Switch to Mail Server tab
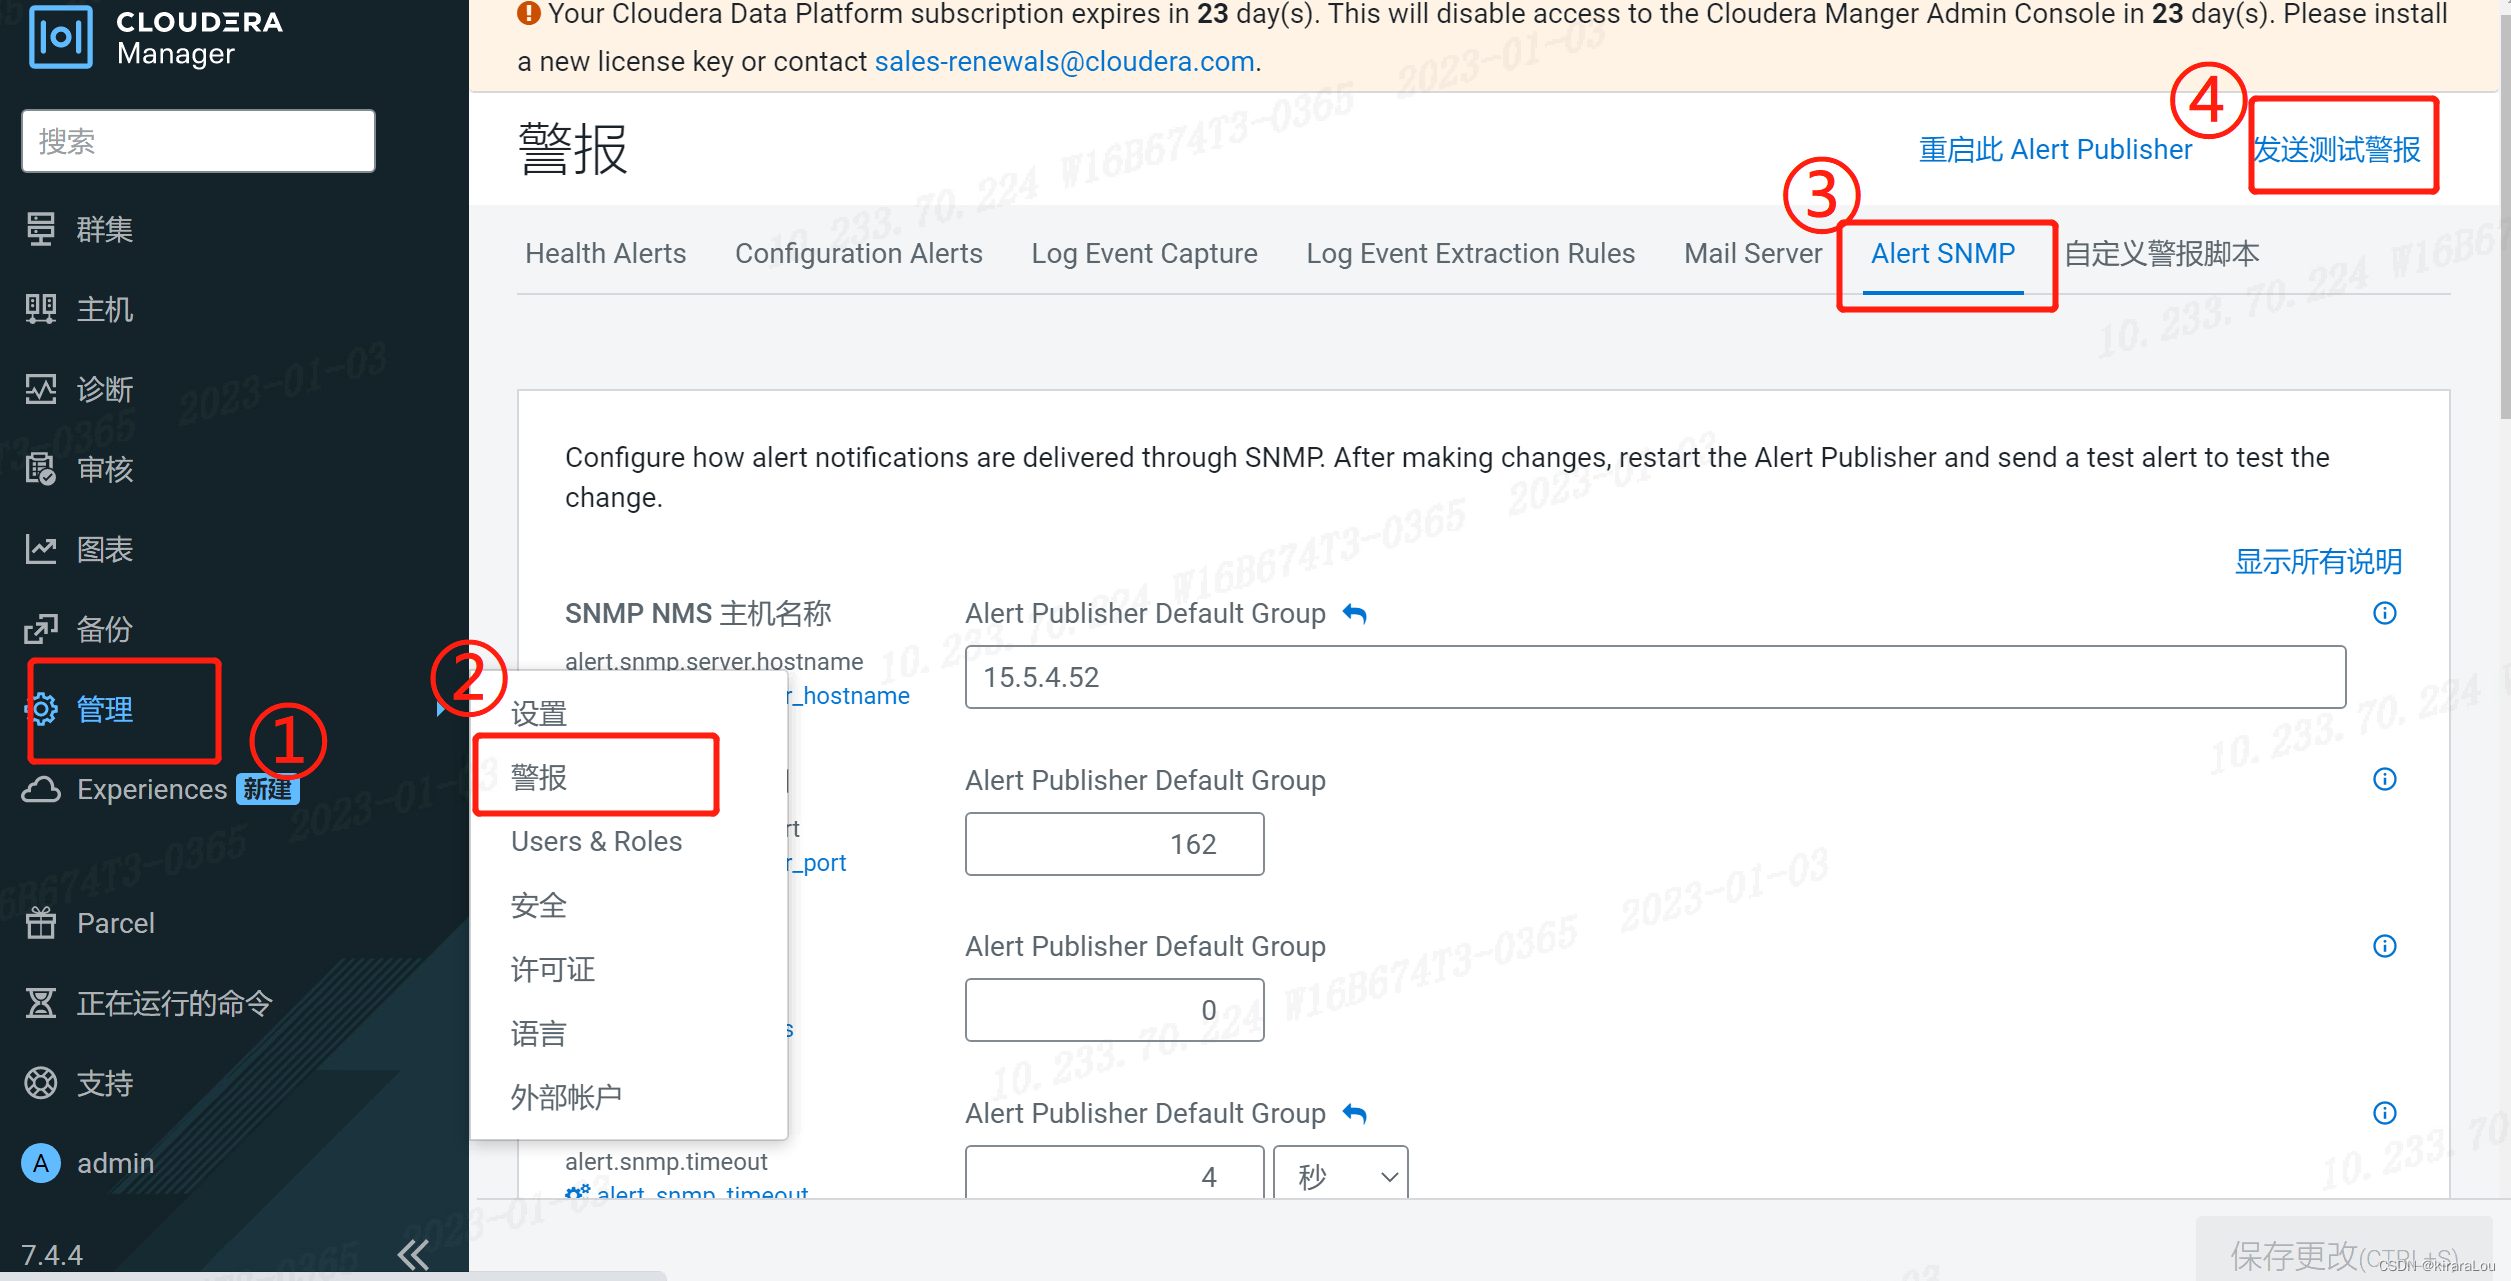The height and width of the screenshot is (1281, 2511). [1753, 254]
